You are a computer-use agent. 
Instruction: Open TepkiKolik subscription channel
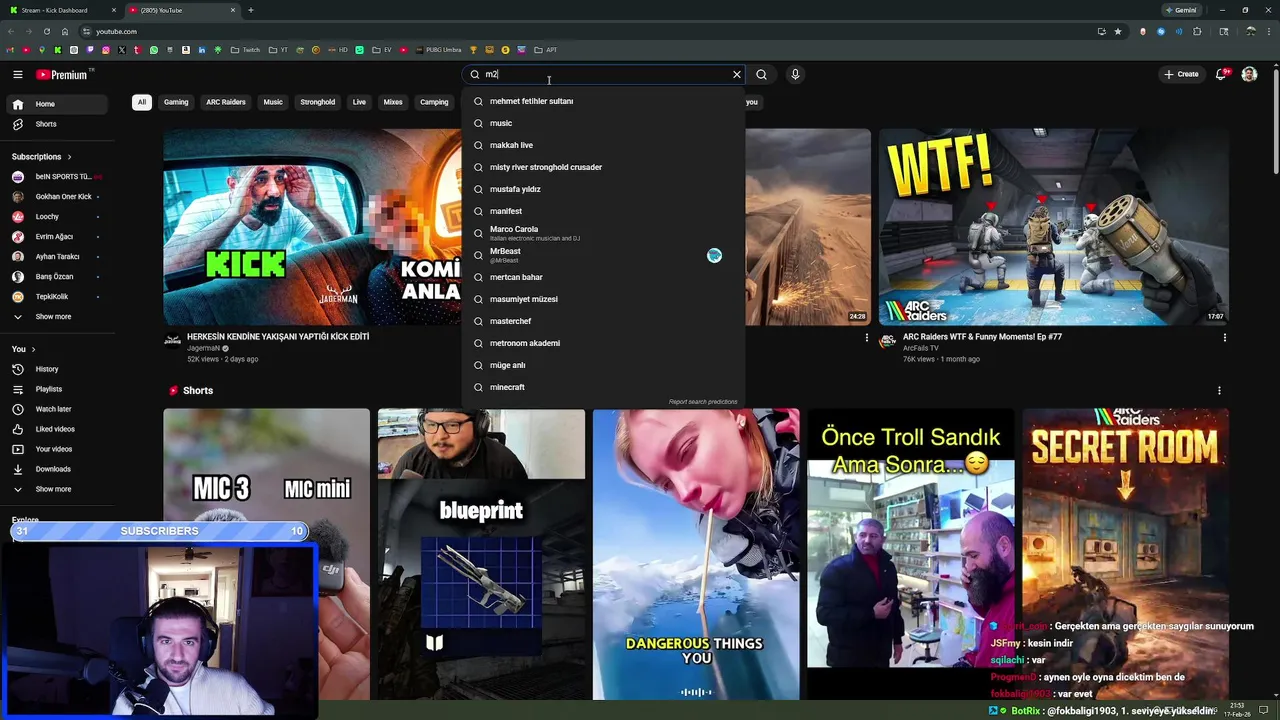pyautogui.click(x=57, y=297)
